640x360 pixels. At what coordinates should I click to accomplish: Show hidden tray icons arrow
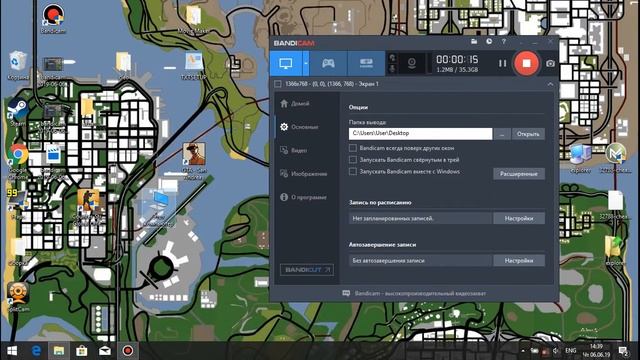click(x=523, y=351)
